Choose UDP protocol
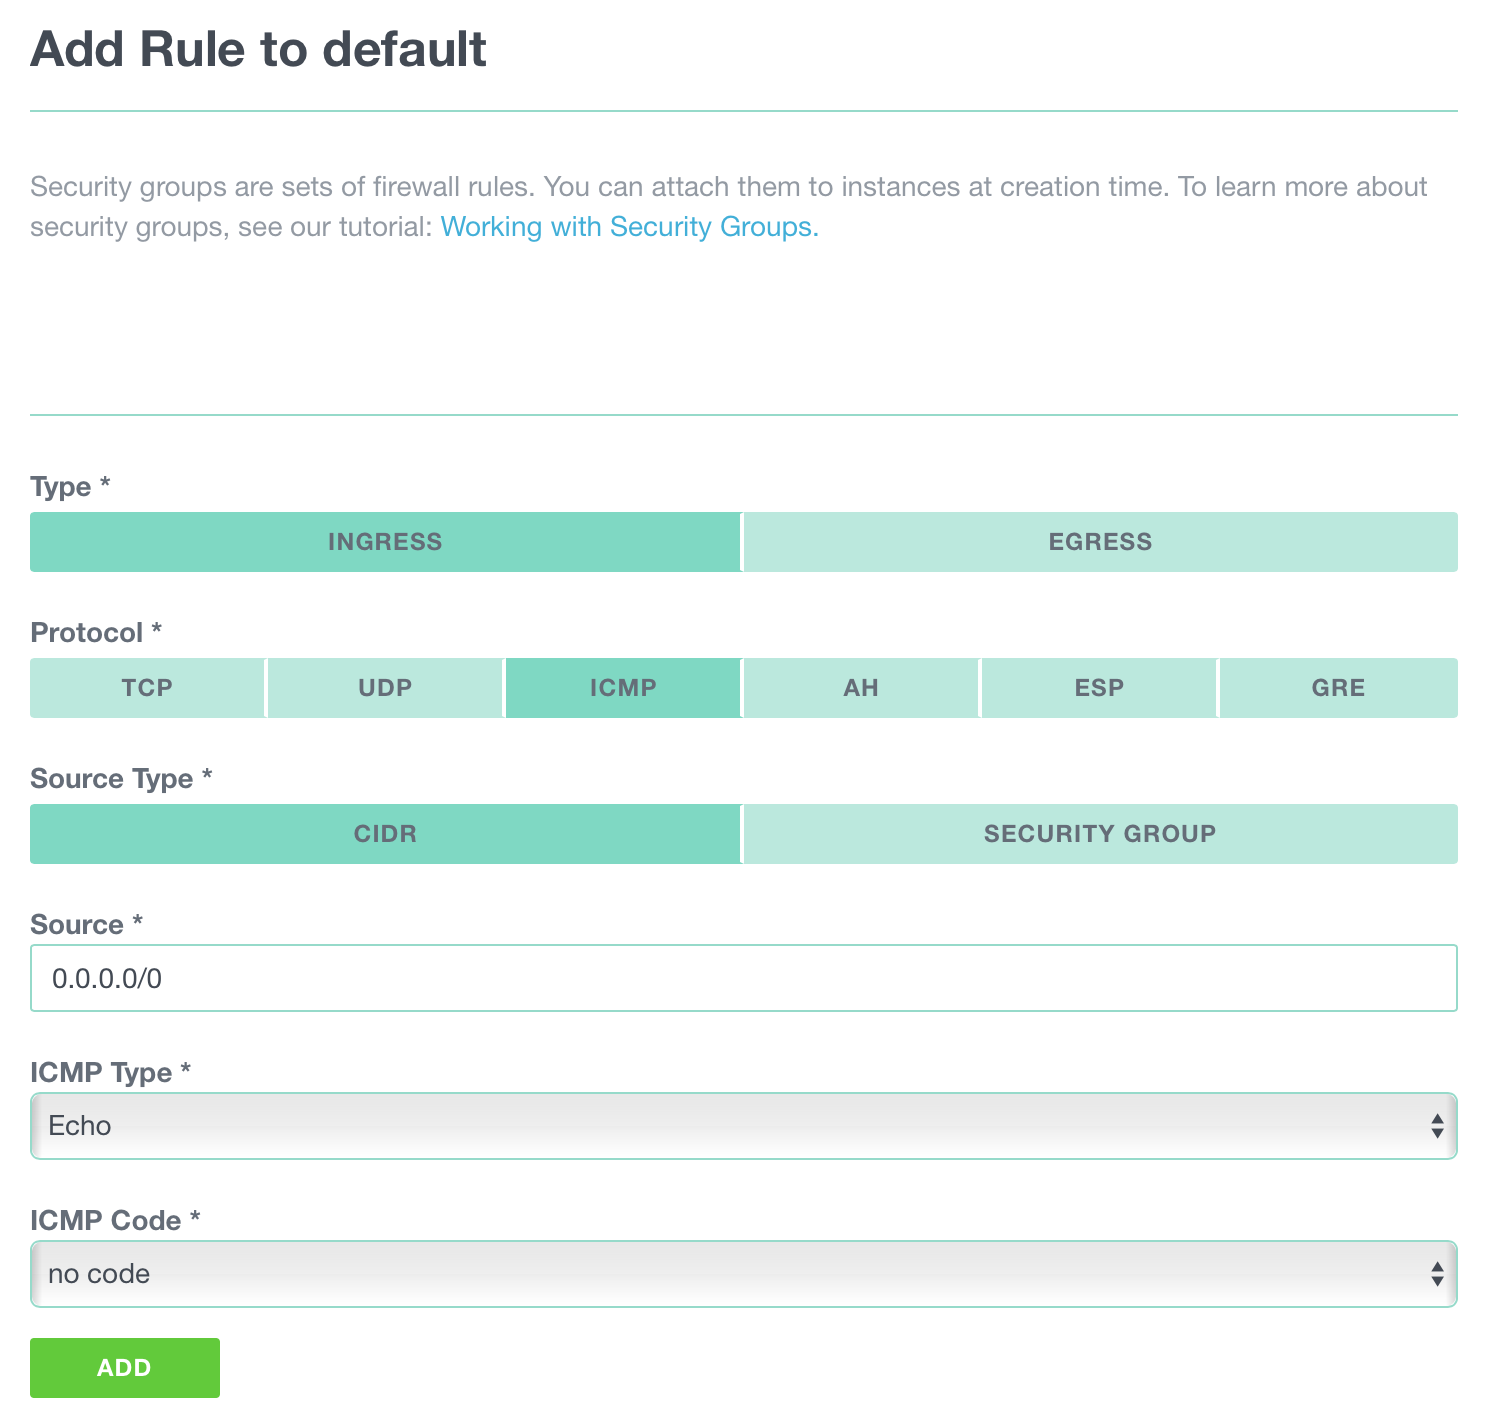Image resolution: width=1486 pixels, height=1414 pixels. 385,688
